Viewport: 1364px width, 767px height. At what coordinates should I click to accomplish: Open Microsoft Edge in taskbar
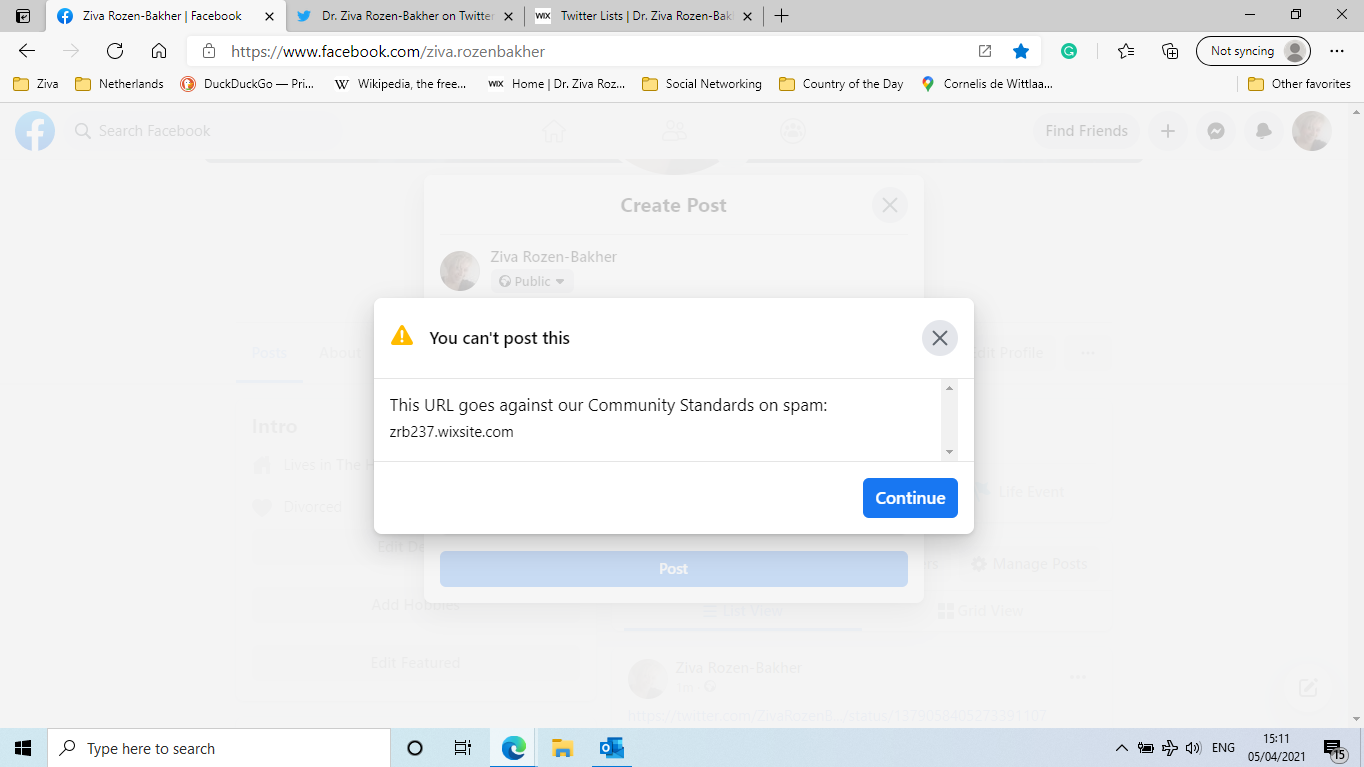514,748
